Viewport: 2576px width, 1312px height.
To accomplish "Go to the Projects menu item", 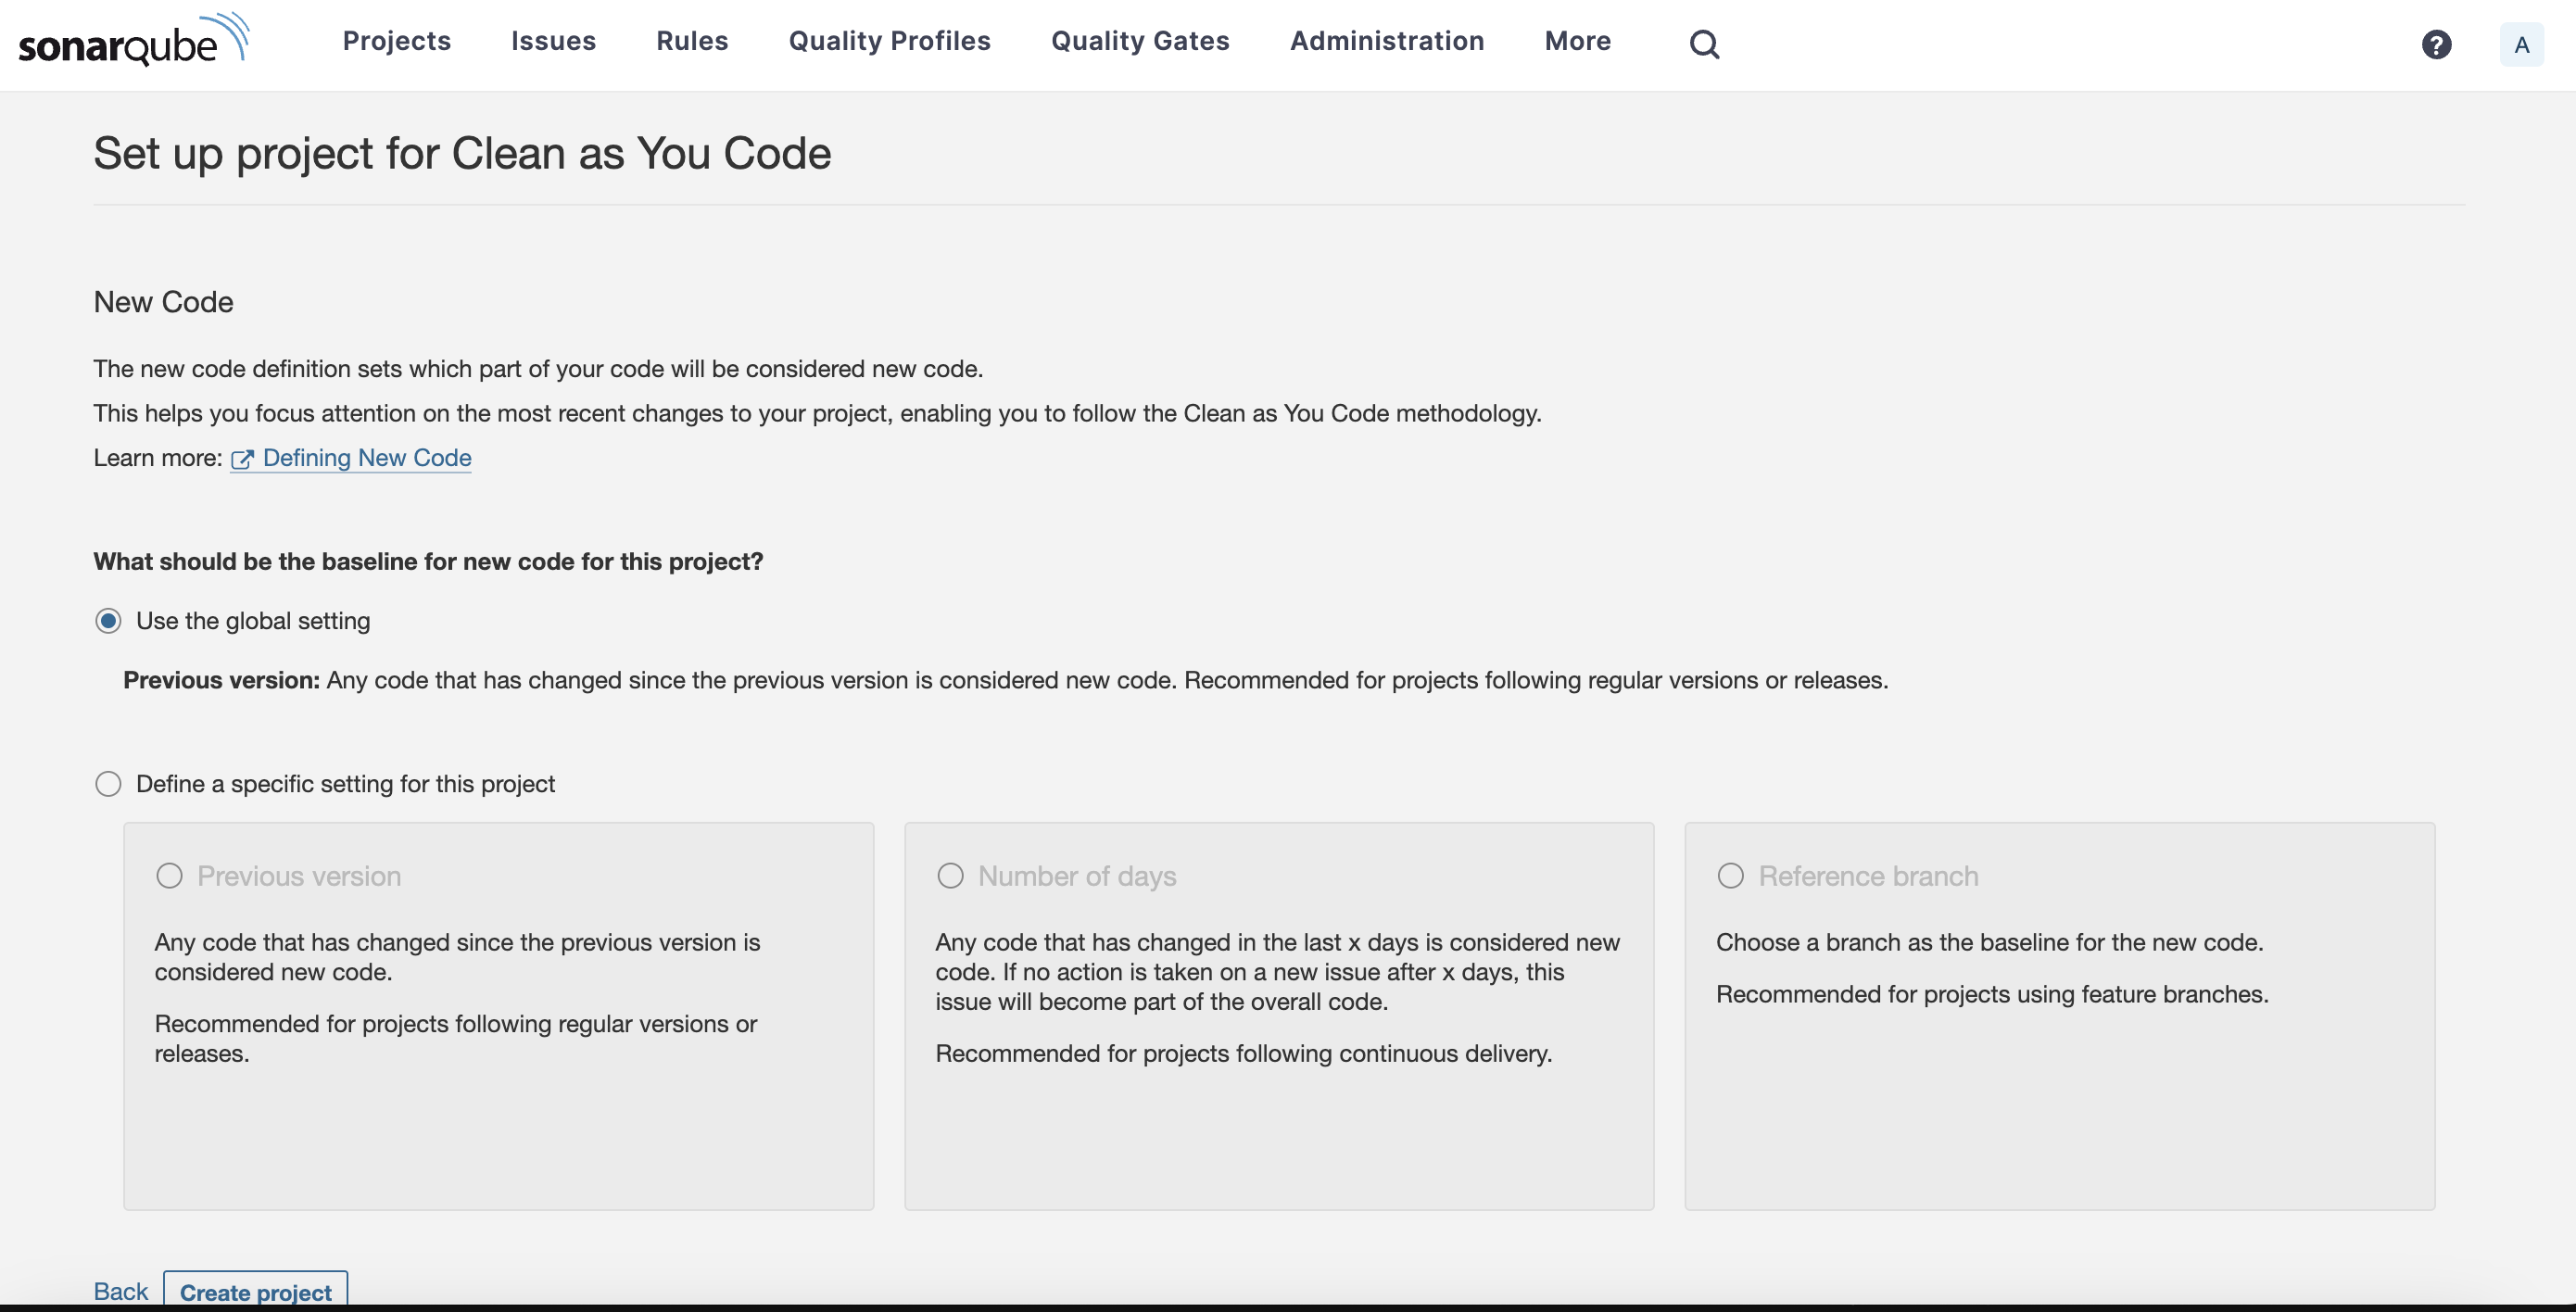I will [x=396, y=41].
